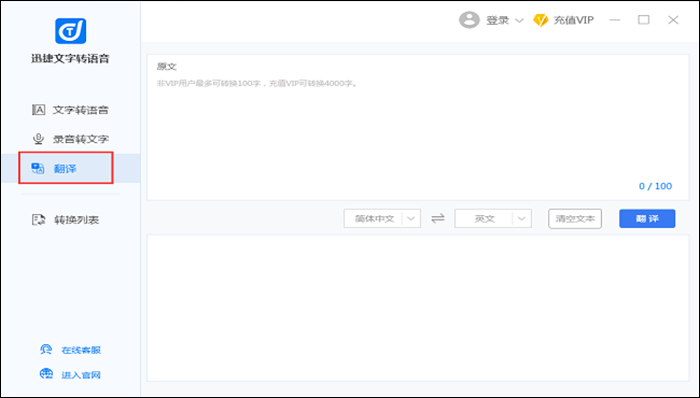The image size is (700, 398).
Task: Select the 翻译 sidebar item
Action: point(71,168)
